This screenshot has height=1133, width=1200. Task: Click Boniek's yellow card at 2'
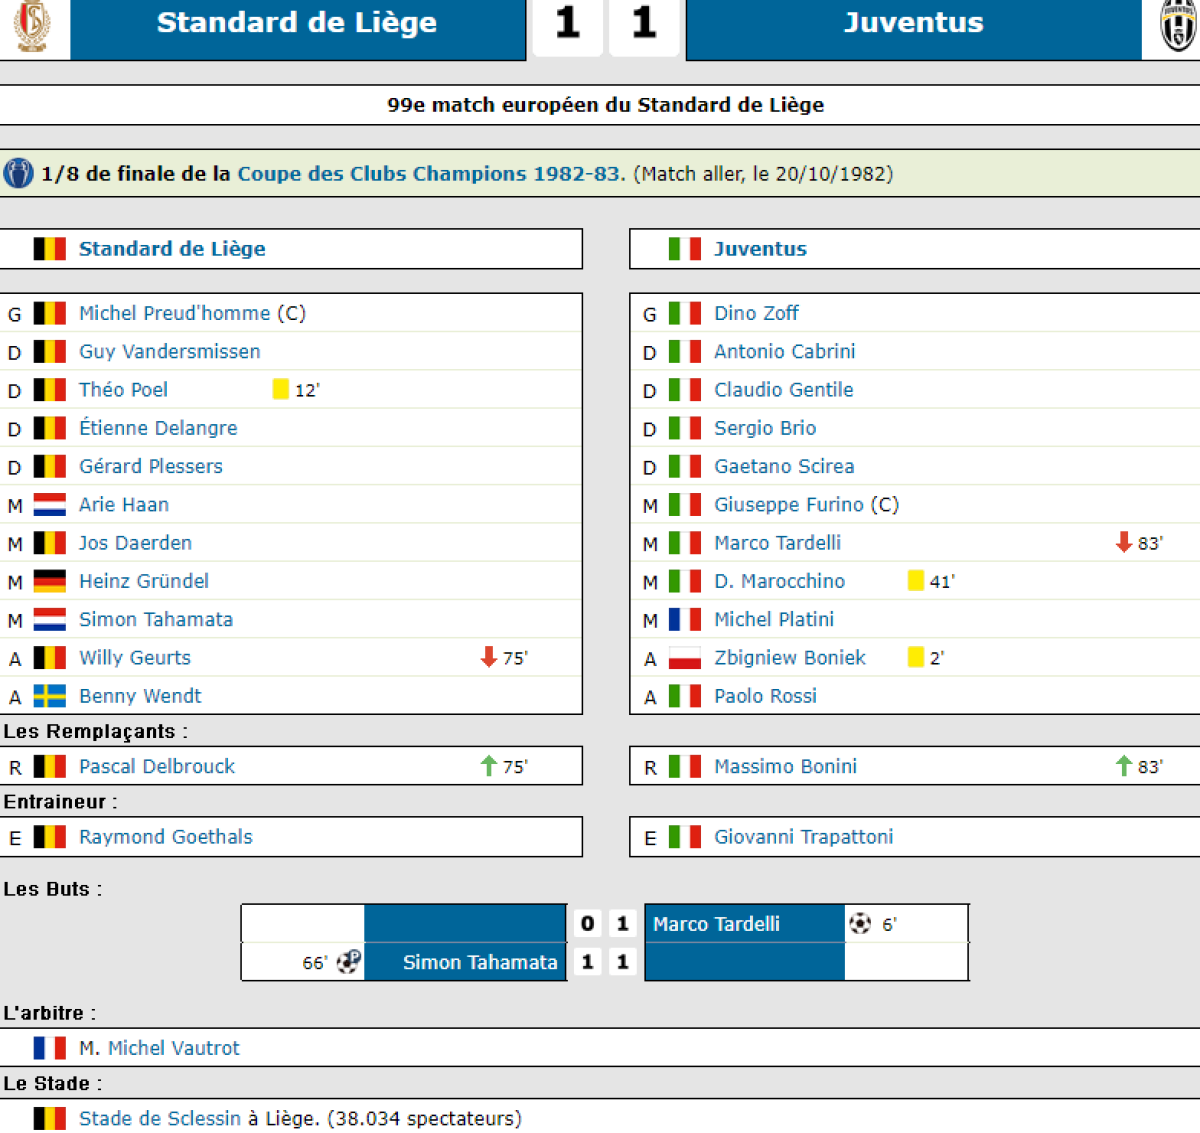coord(916,657)
